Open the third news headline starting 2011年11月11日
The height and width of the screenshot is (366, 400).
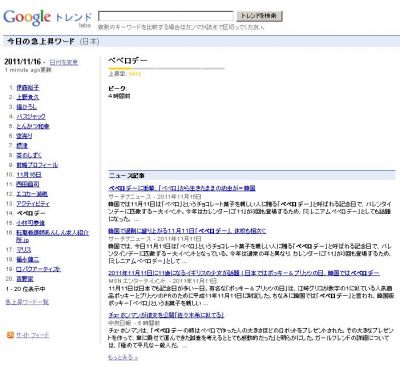(x=244, y=273)
